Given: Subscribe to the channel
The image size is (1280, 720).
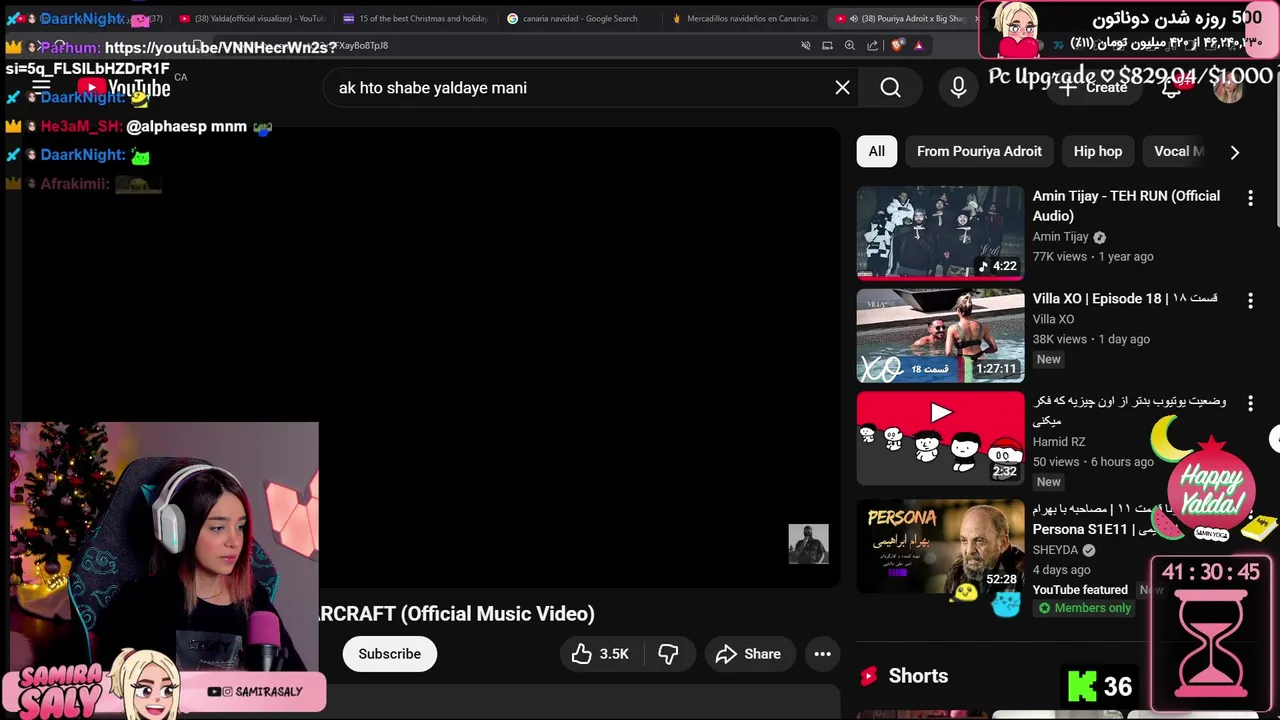Looking at the screenshot, I should pos(389,654).
